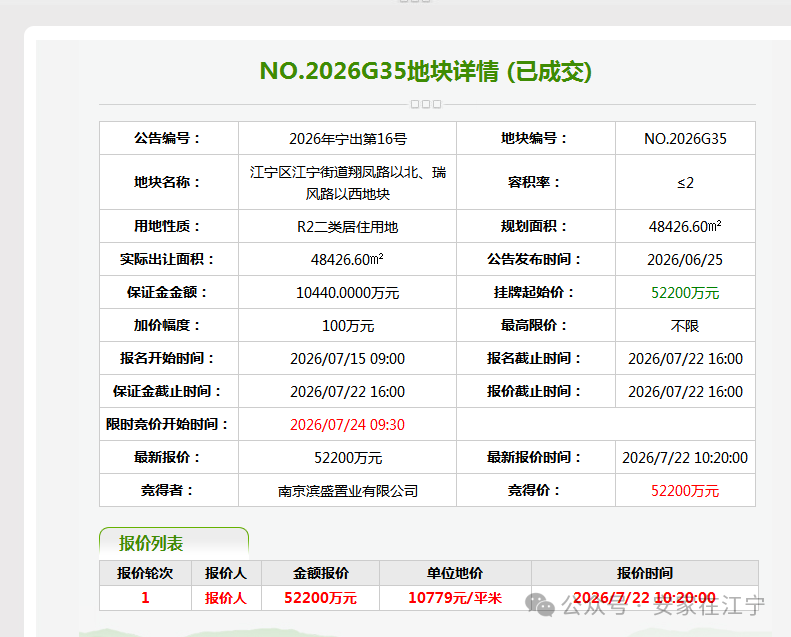Click the 报价时间 column header
Viewport: 791px width, 637px height.
click(645, 573)
